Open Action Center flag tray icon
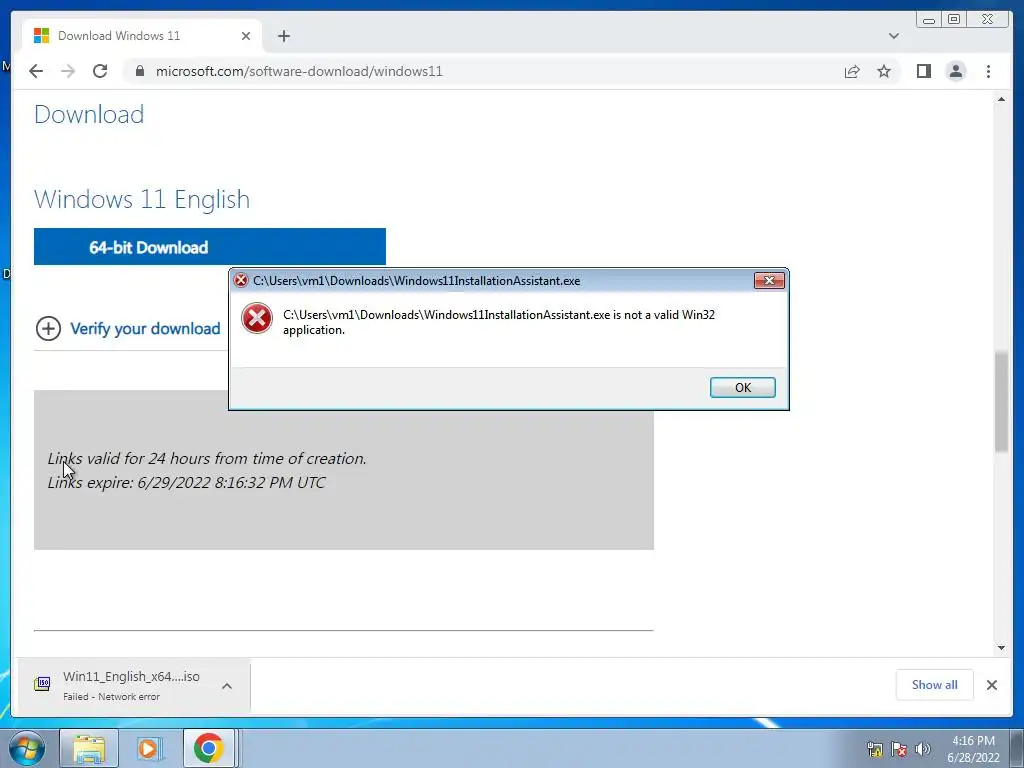Viewport: 1024px width, 768px height. coord(899,749)
